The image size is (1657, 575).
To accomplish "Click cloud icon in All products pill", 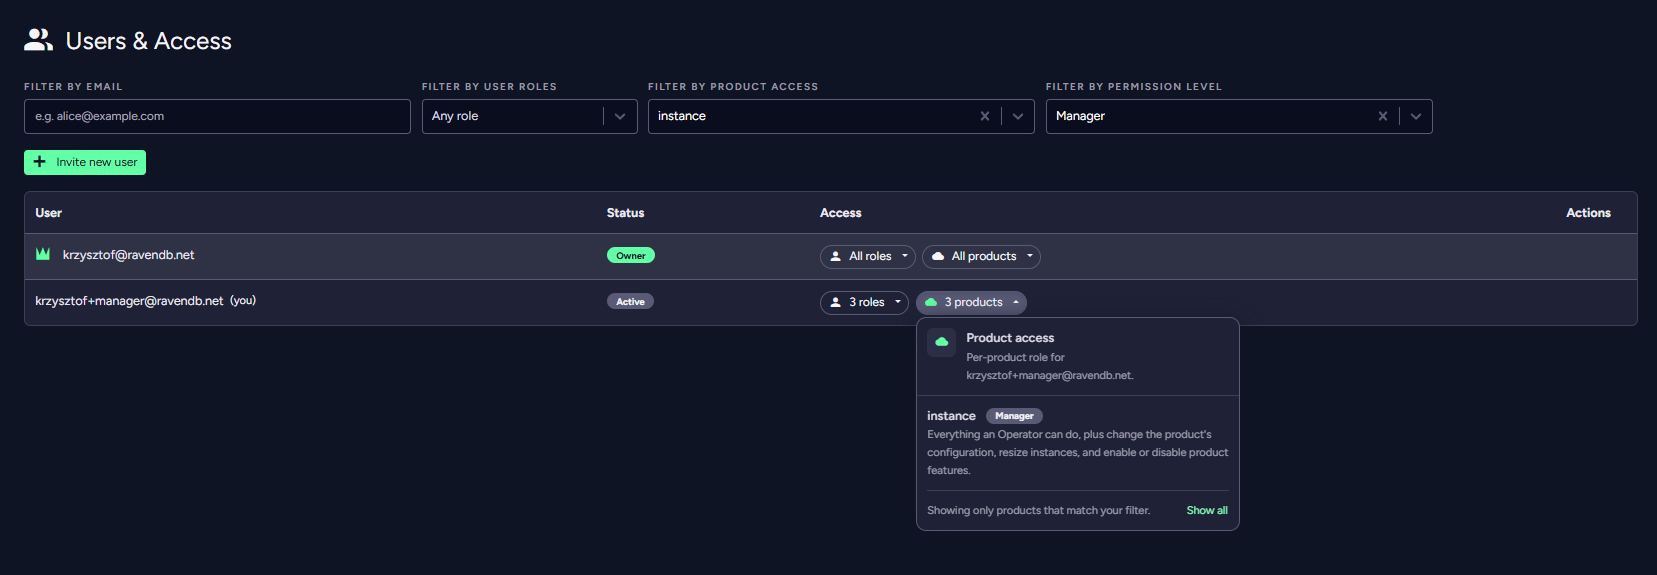I will (x=938, y=257).
